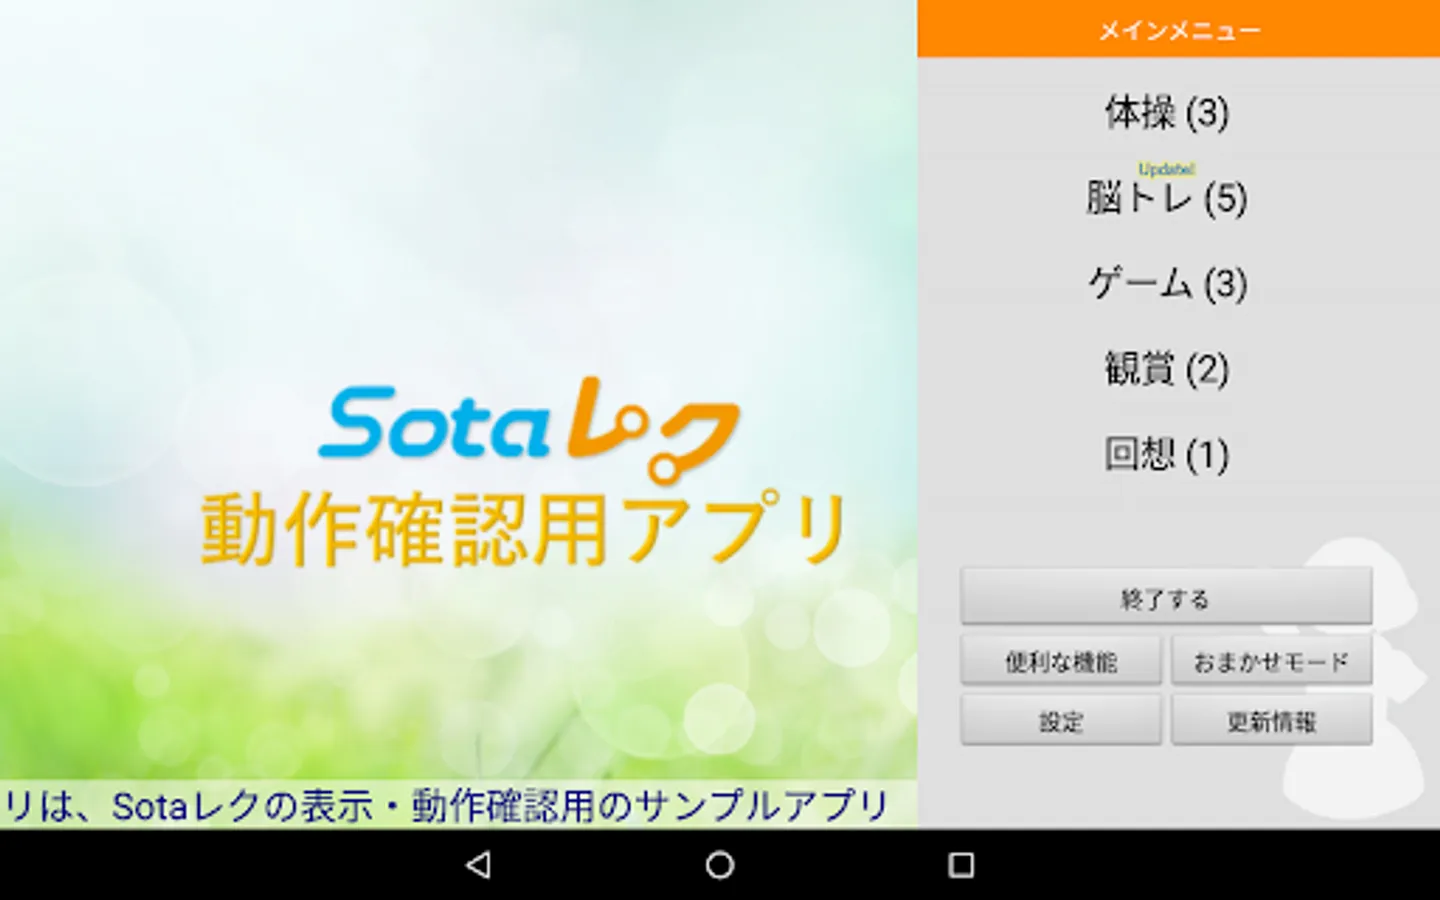Select the ゲーム (3) menu entry
Screen dimensions: 1440x900
(1167, 284)
